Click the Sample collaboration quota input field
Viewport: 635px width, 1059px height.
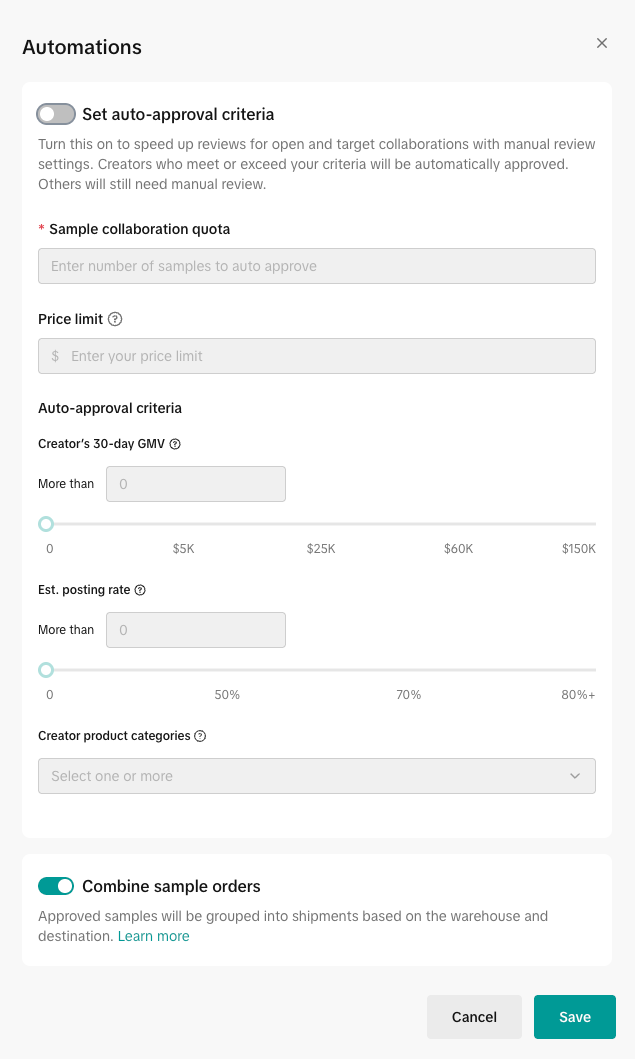click(x=316, y=266)
